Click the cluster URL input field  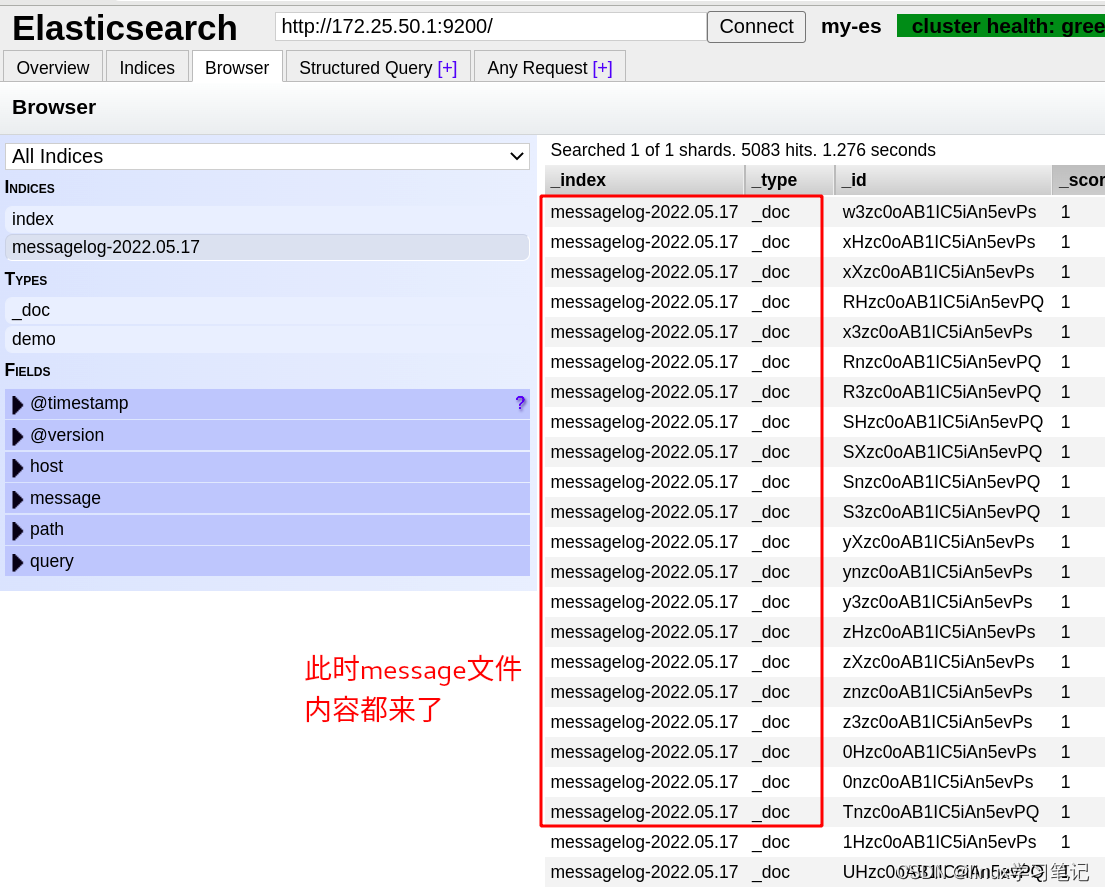(490, 27)
